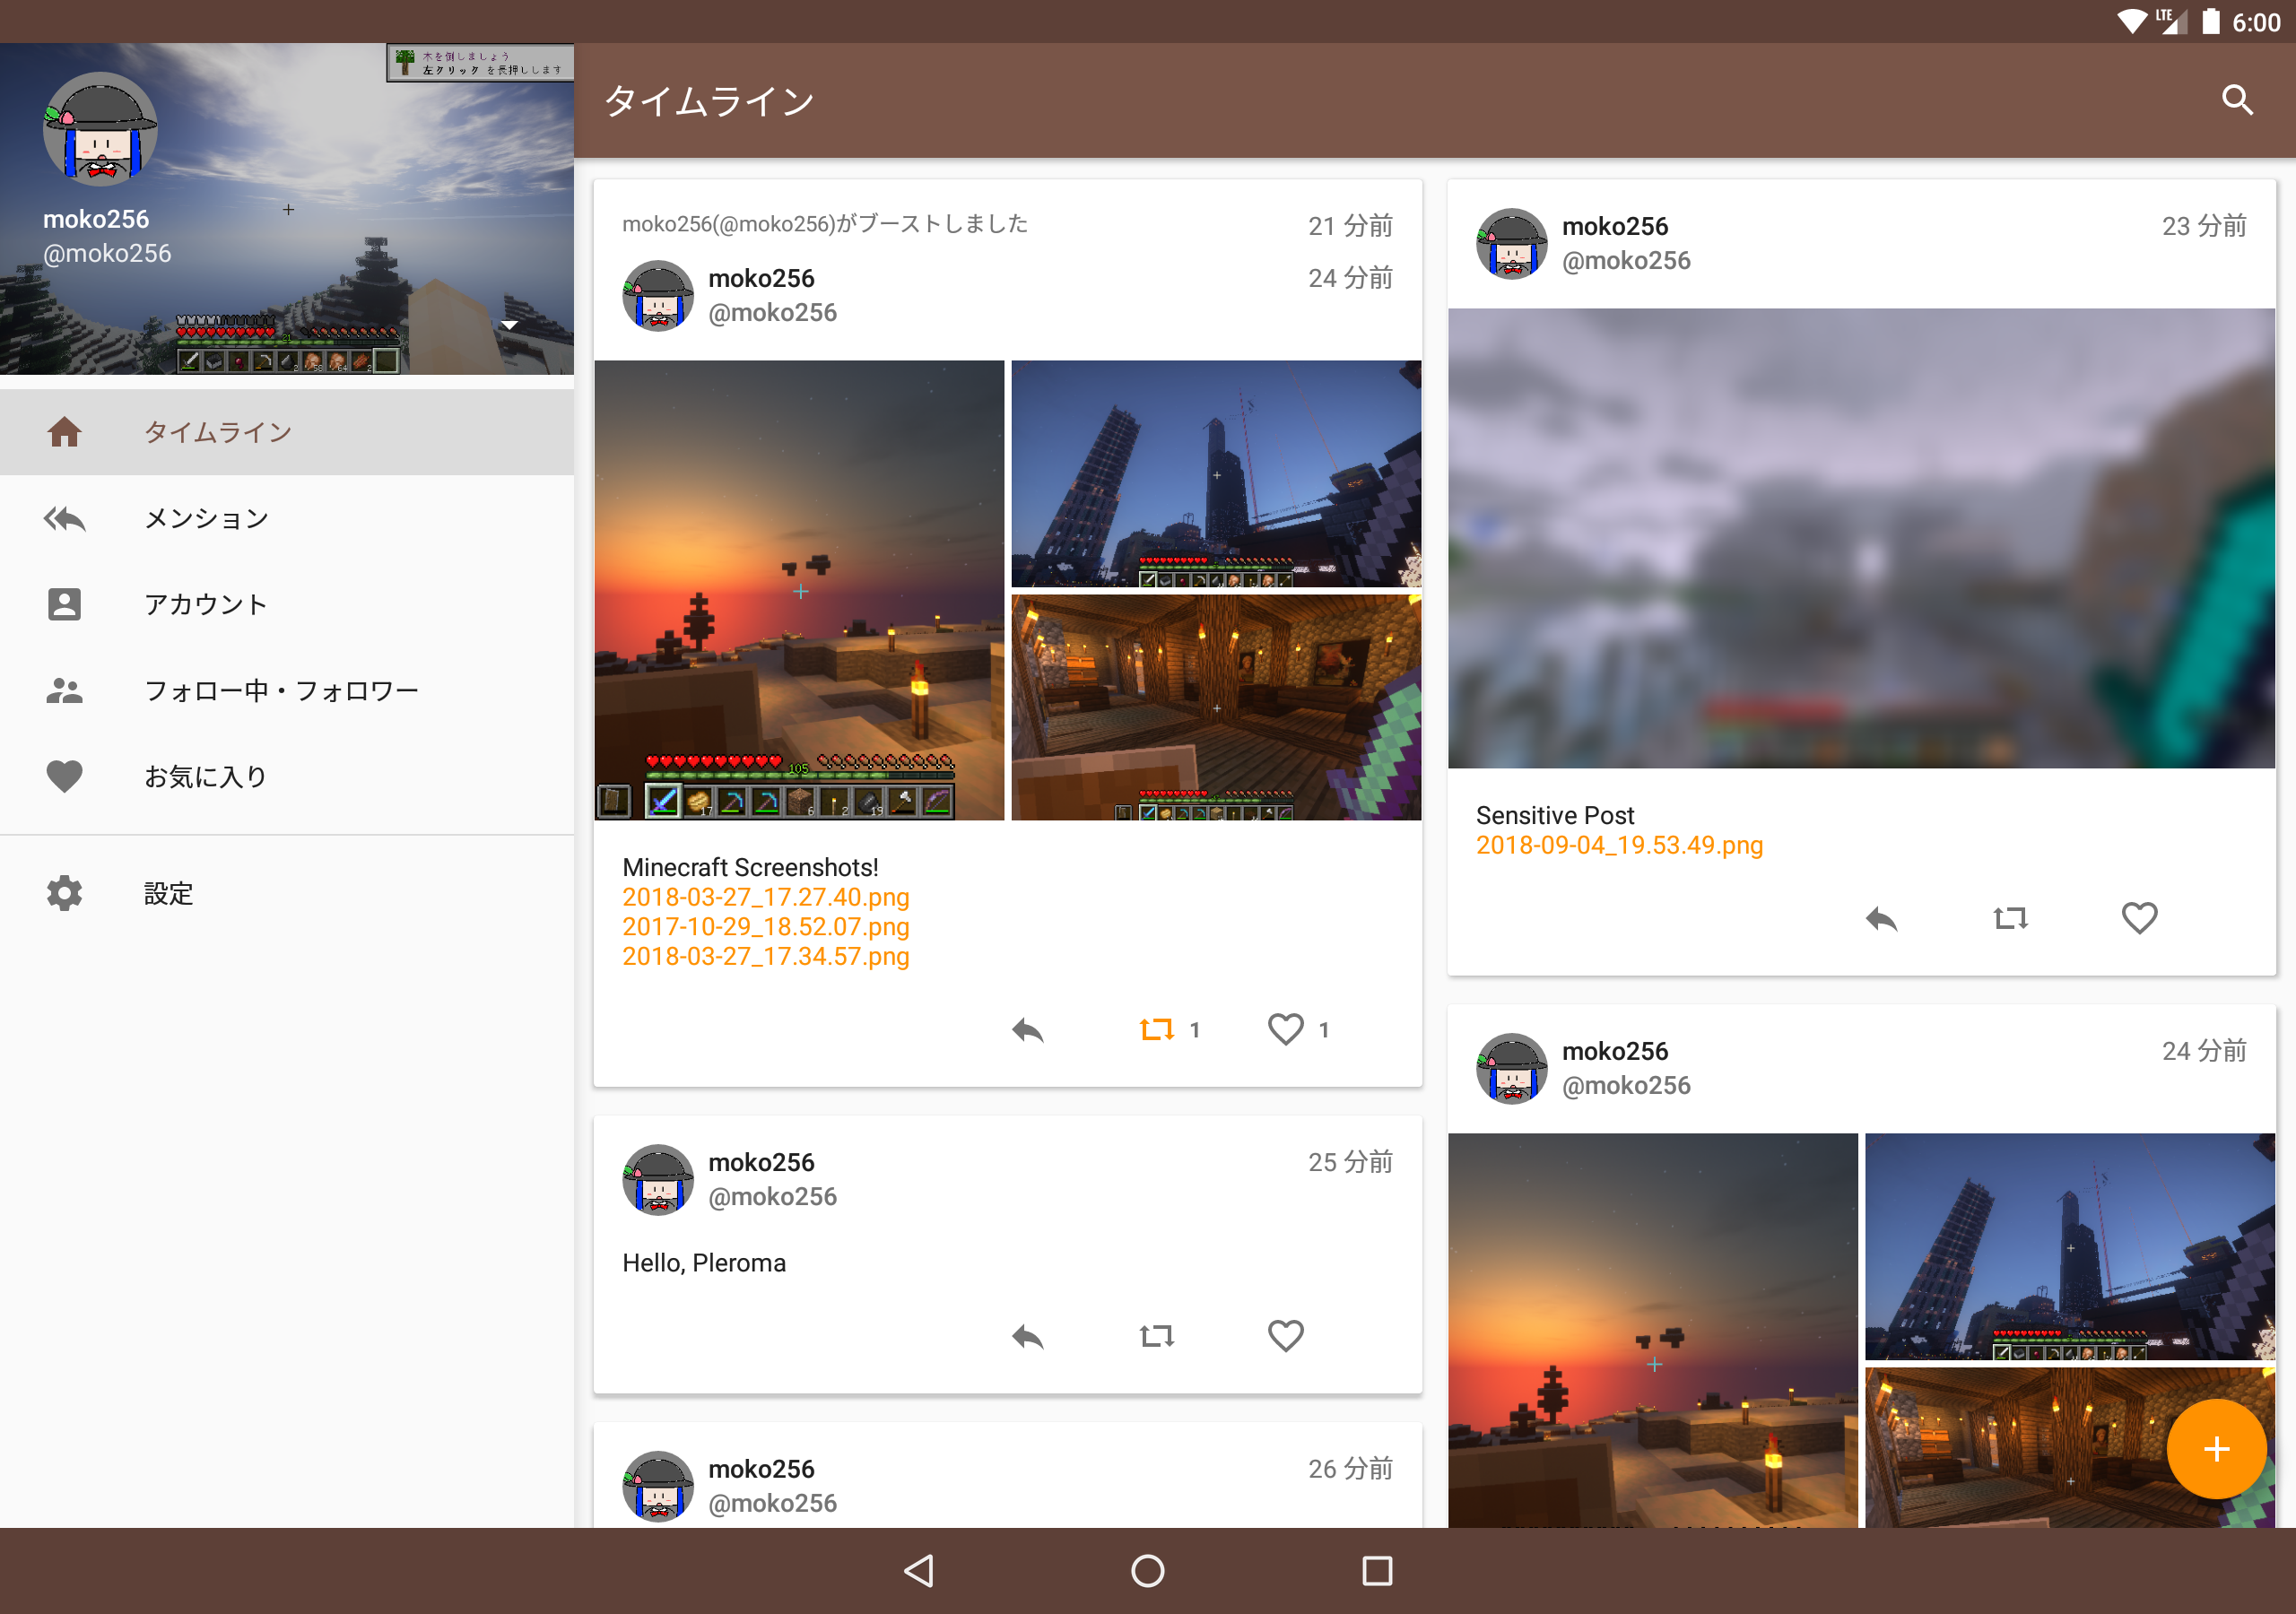Reply to the Minecraft Screenshots post
Image resolution: width=2296 pixels, height=1614 pixels.
coord(1027,1030)
